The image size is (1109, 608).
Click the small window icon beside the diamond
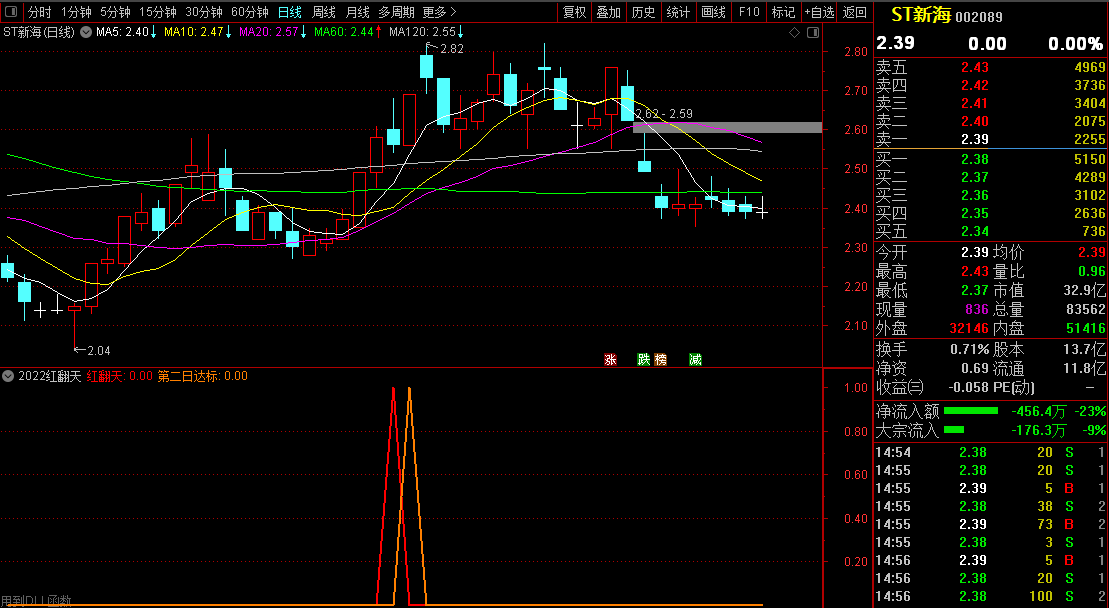(x=809, y=33)
